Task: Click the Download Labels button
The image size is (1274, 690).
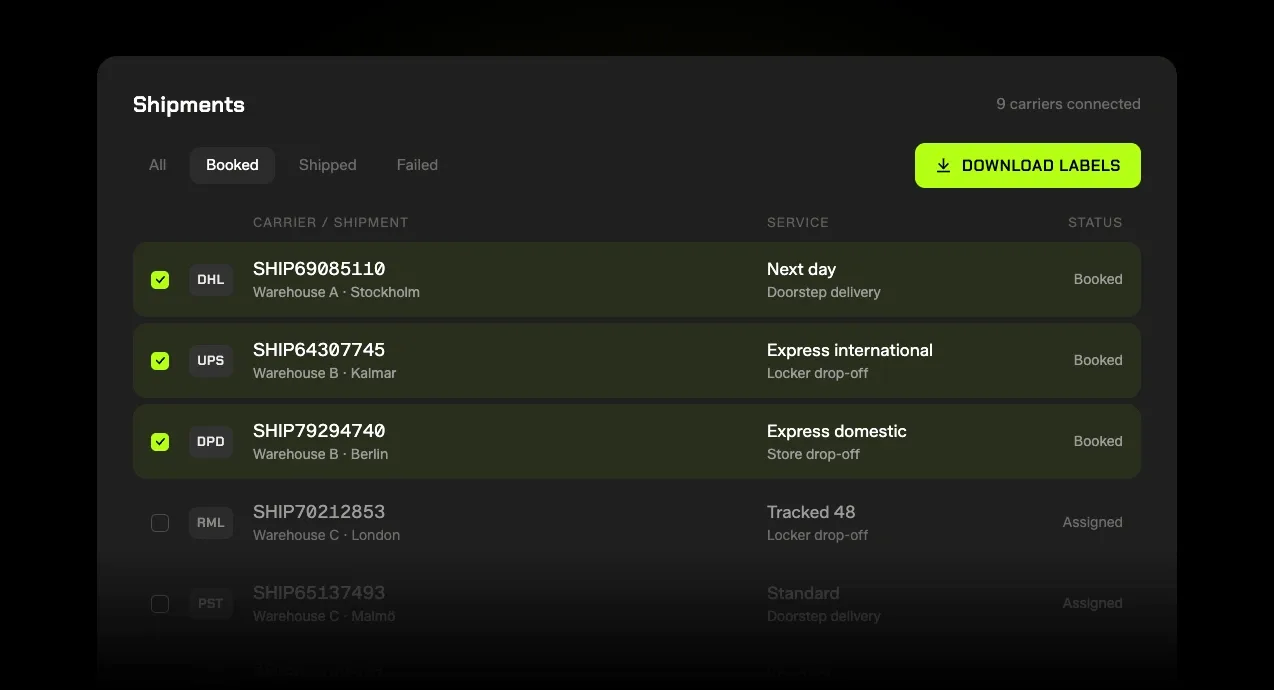Action: tap(1028, 166)
